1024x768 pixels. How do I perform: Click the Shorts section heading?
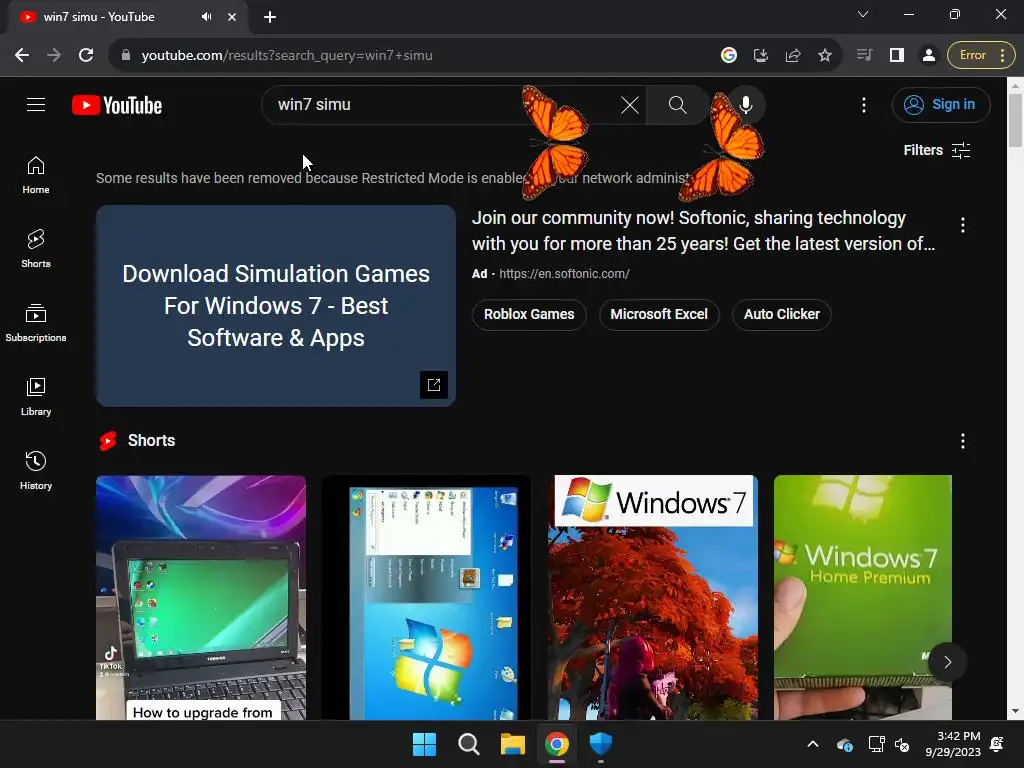pos(152,441)
